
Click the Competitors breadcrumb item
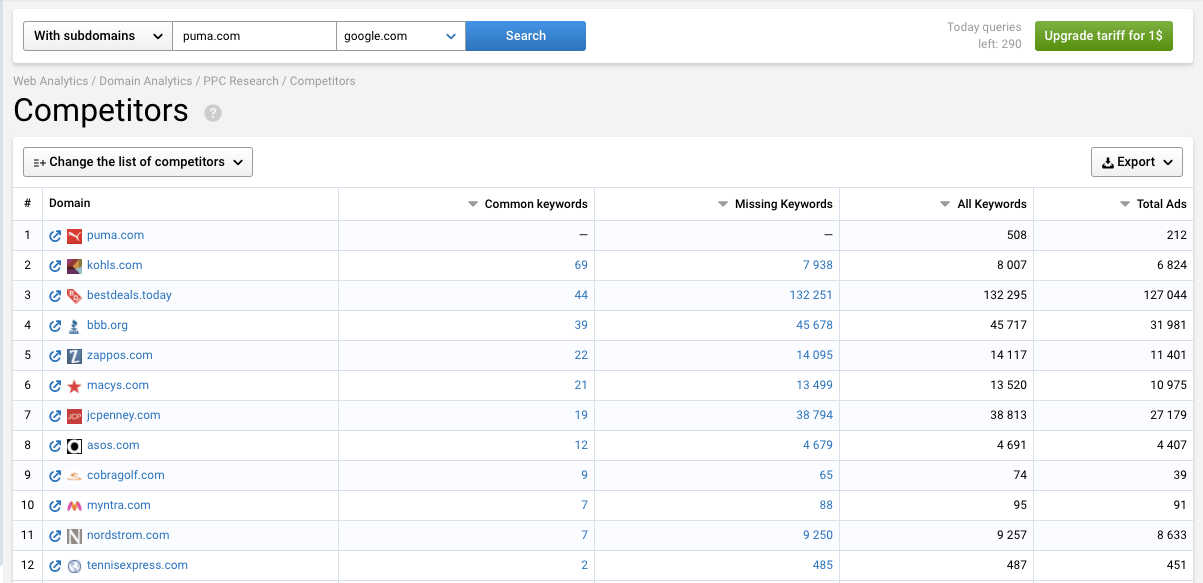point(322,81)
